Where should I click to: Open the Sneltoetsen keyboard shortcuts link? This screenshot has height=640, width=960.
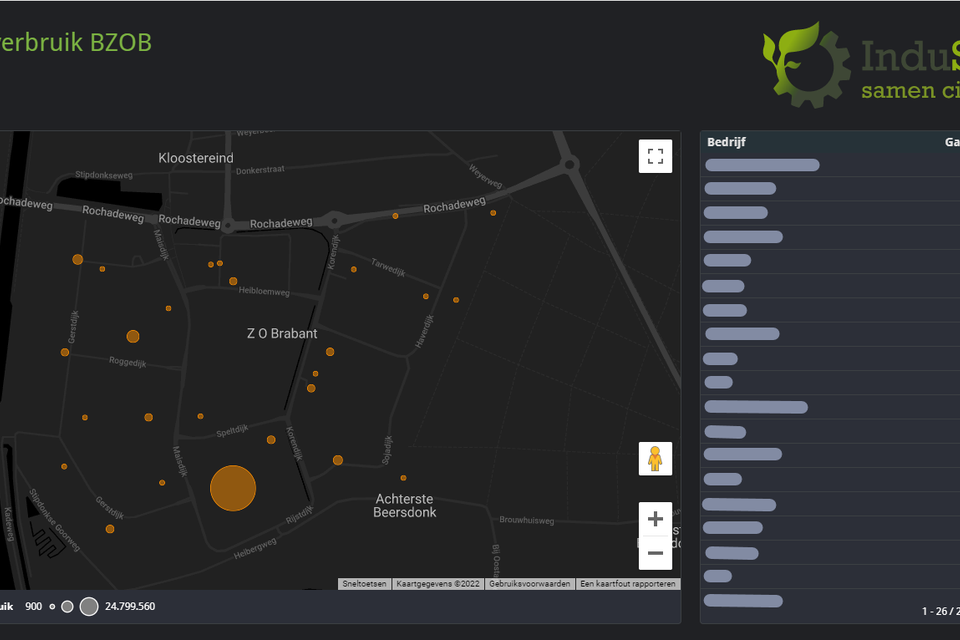pyautogui.click(x=364, y=584)
